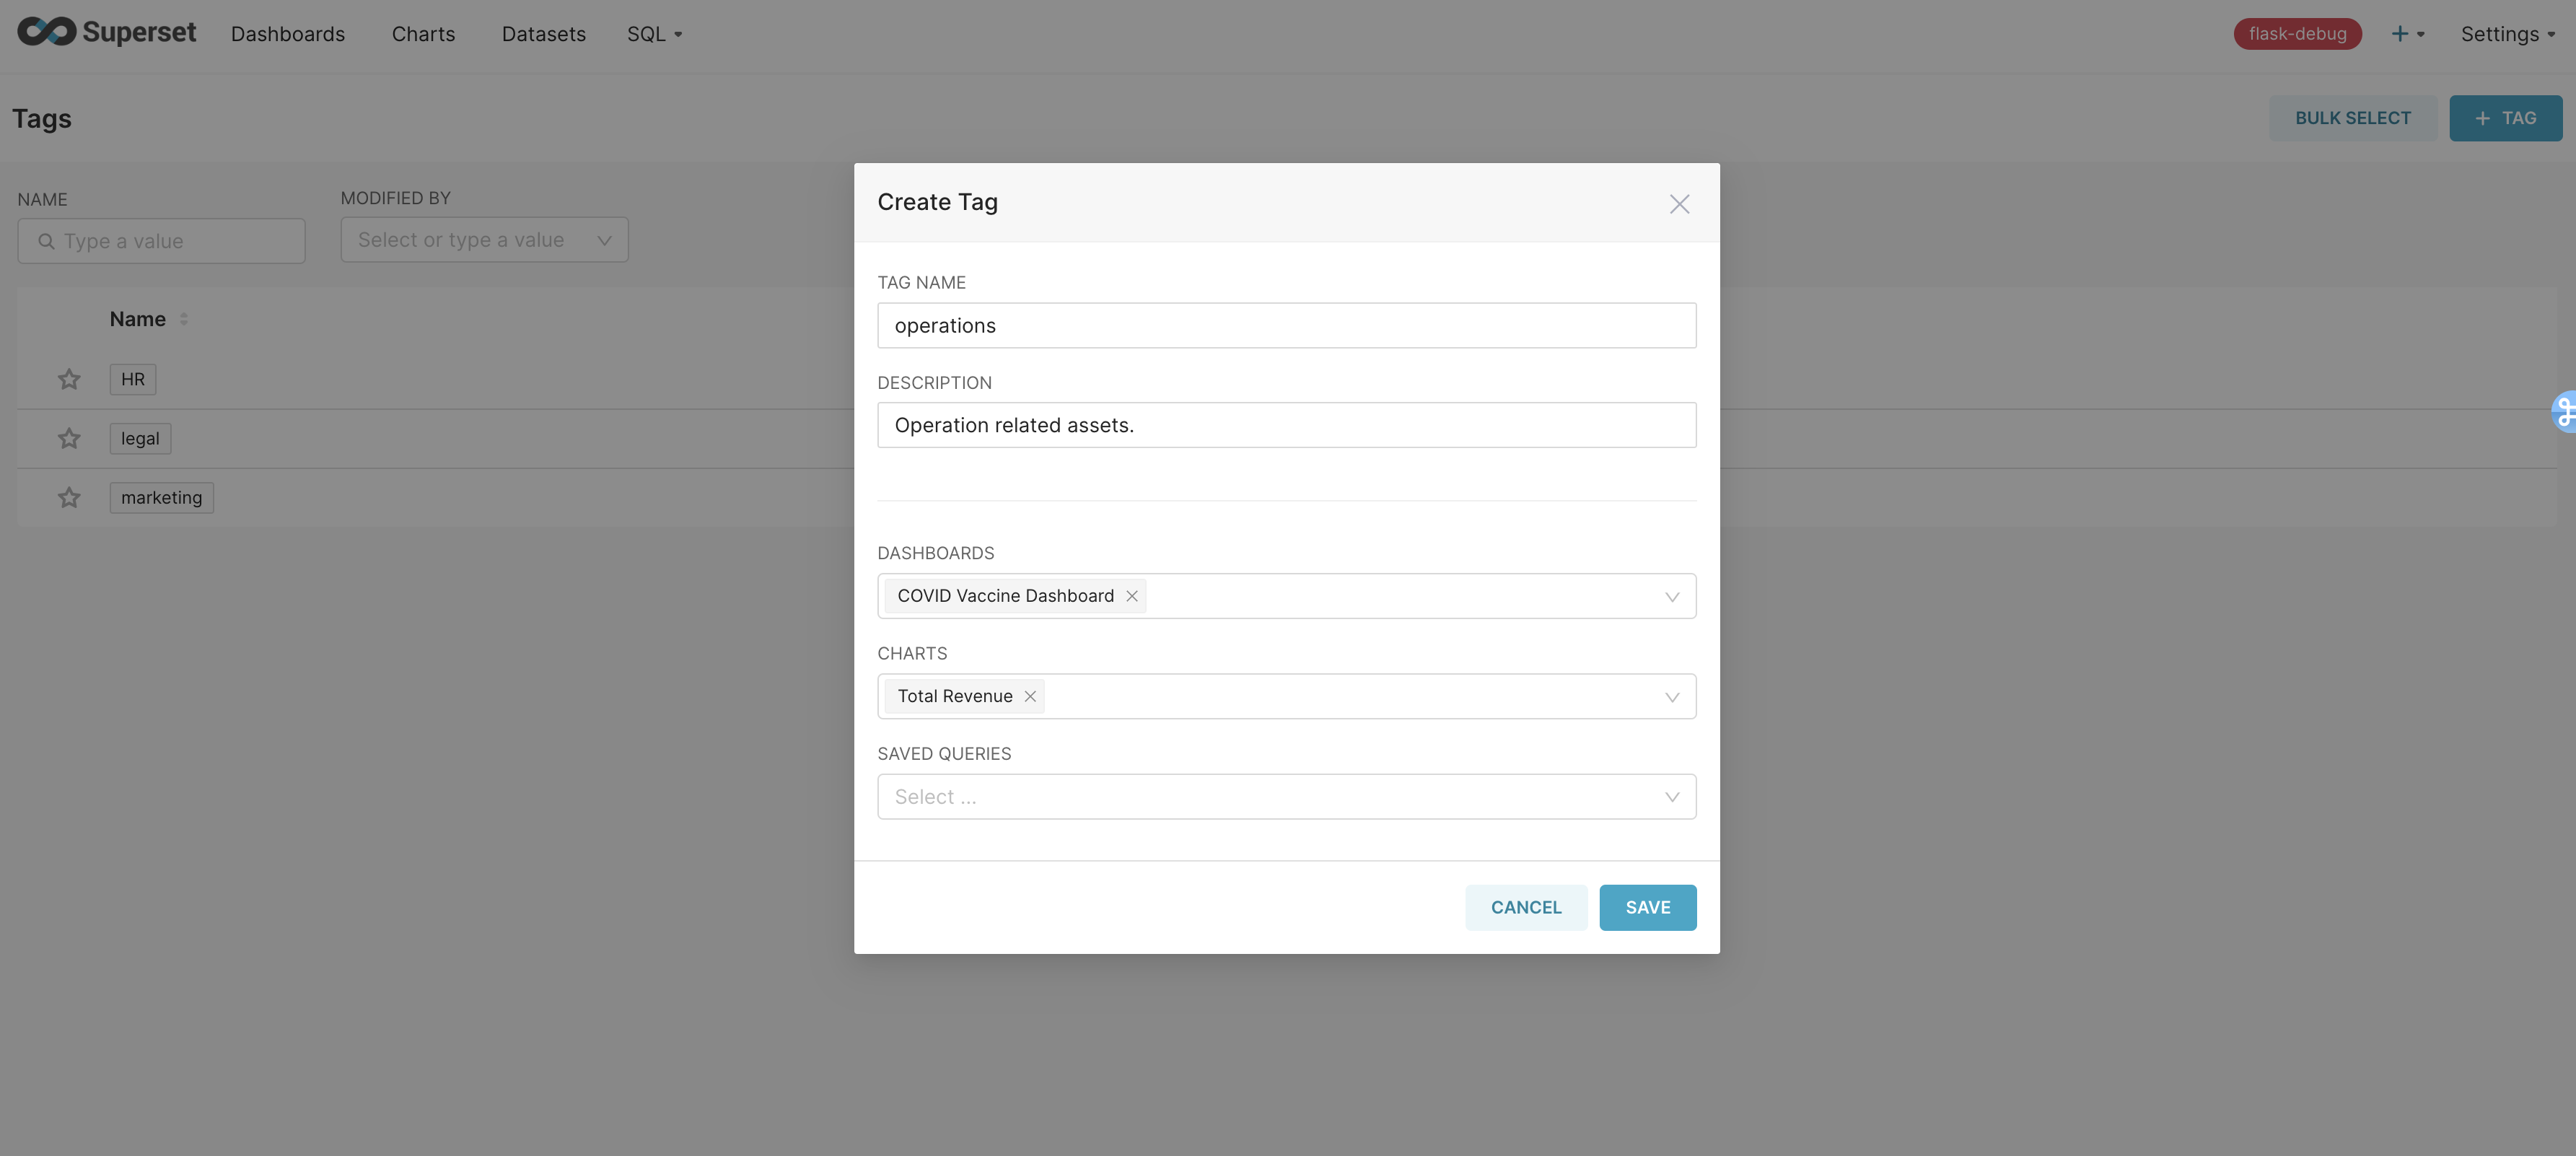Toggle favorite star for marketing tag
Screen dimensions: 2576x1156
[x=69, y=497]
